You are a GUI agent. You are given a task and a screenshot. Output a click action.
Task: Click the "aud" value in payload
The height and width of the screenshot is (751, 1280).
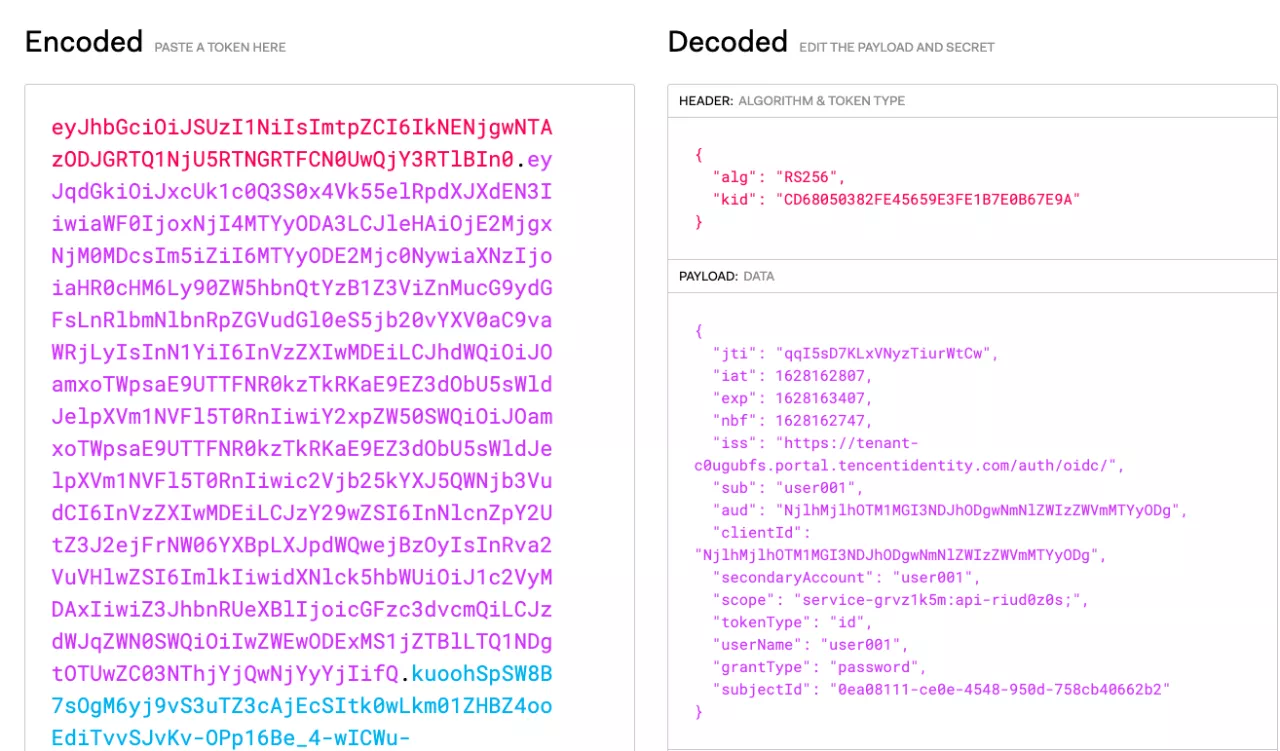981,510
